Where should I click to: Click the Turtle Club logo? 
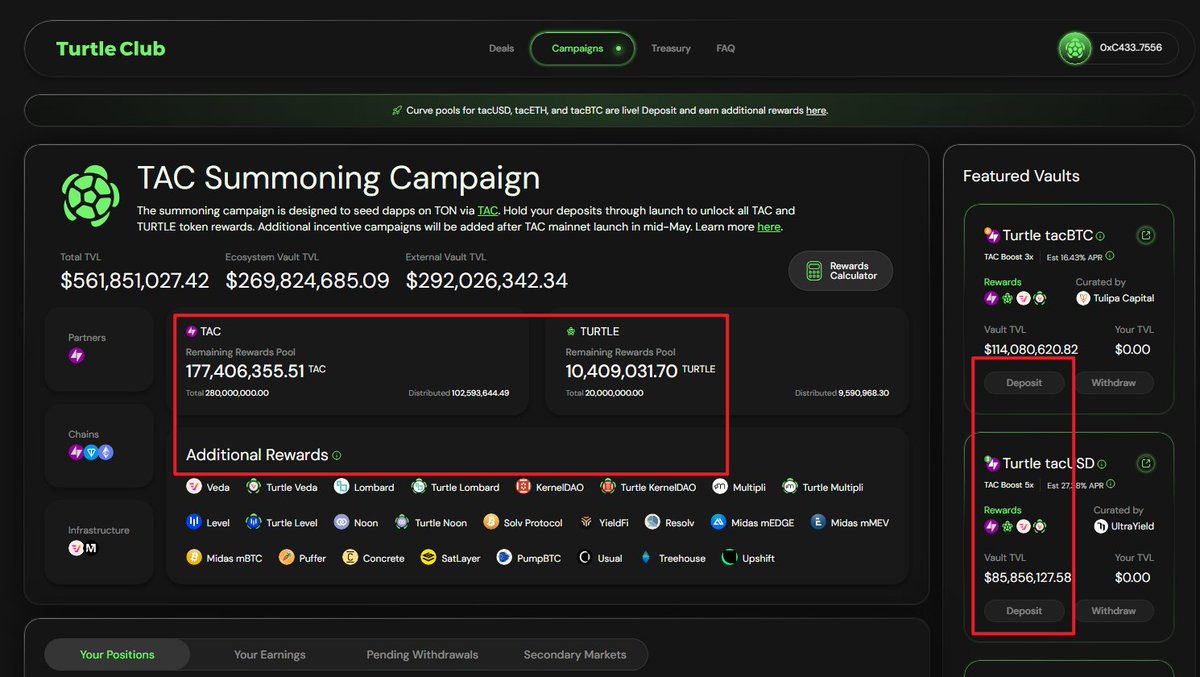point(110,48)
